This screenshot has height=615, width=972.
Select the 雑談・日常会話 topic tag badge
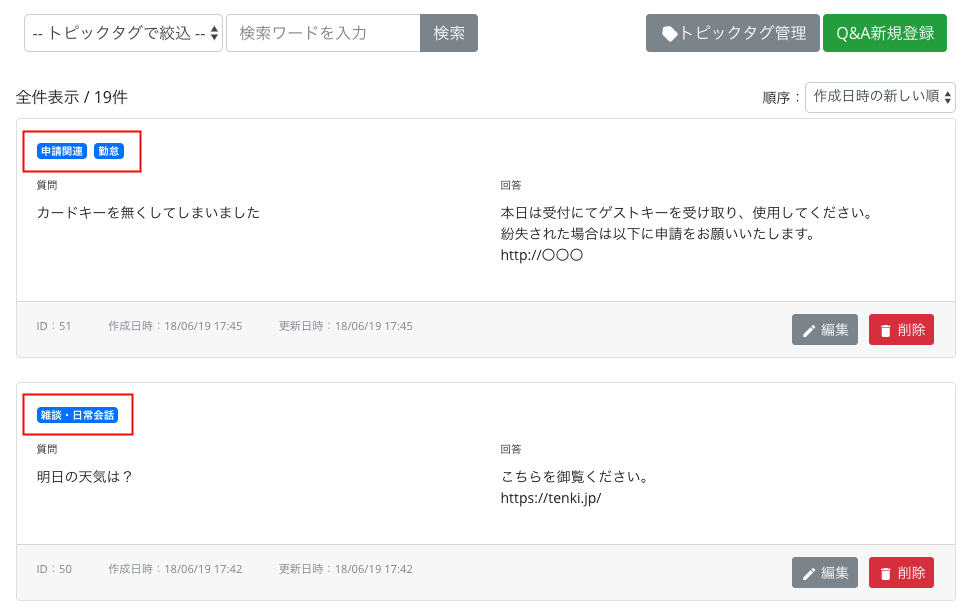tap(77, 415)
